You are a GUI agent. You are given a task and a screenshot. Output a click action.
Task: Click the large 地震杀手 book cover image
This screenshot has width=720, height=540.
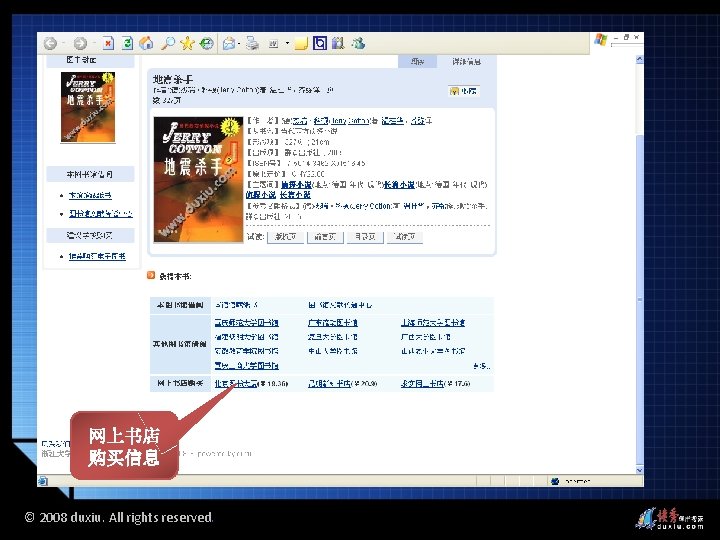point(198,179)
